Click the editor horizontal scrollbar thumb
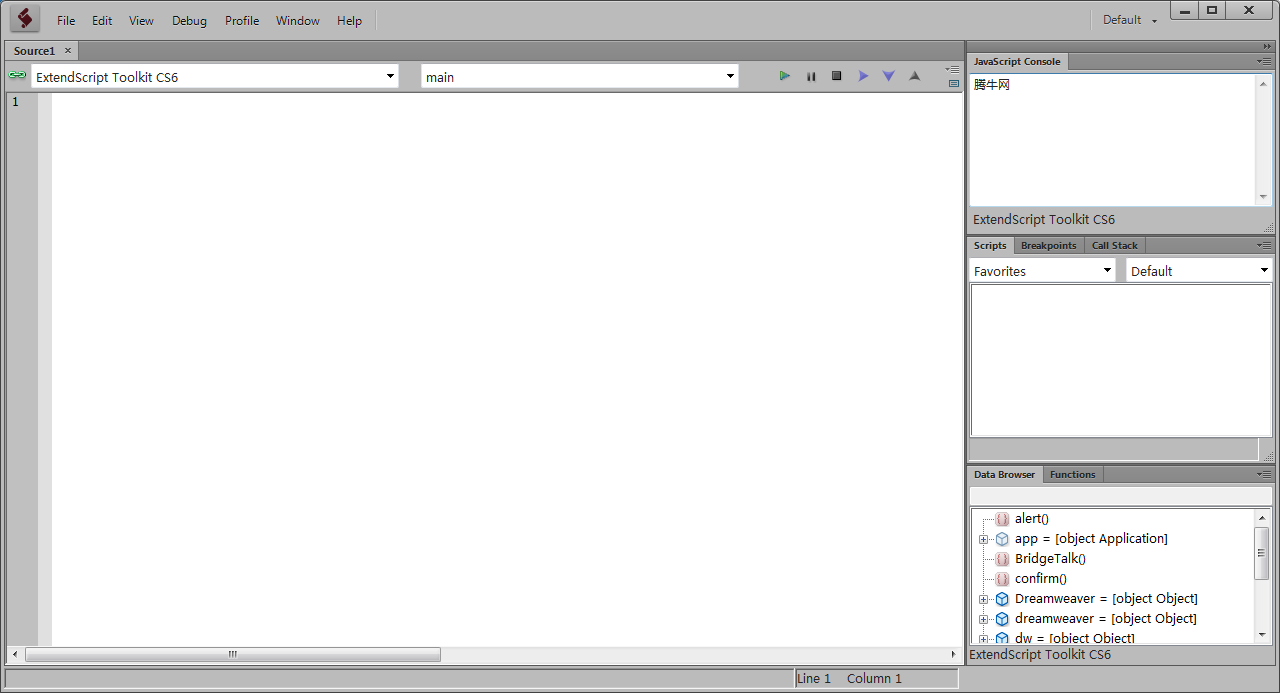The height and width of the screenshot is (693, 1280). coord(232,655)
